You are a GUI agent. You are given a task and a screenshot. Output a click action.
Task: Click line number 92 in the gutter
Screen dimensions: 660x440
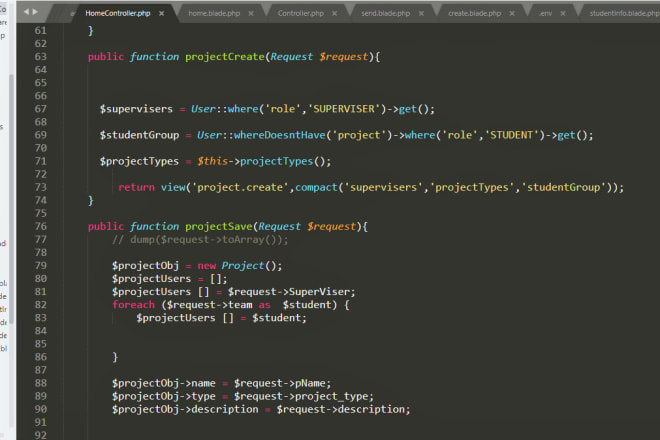41,435
